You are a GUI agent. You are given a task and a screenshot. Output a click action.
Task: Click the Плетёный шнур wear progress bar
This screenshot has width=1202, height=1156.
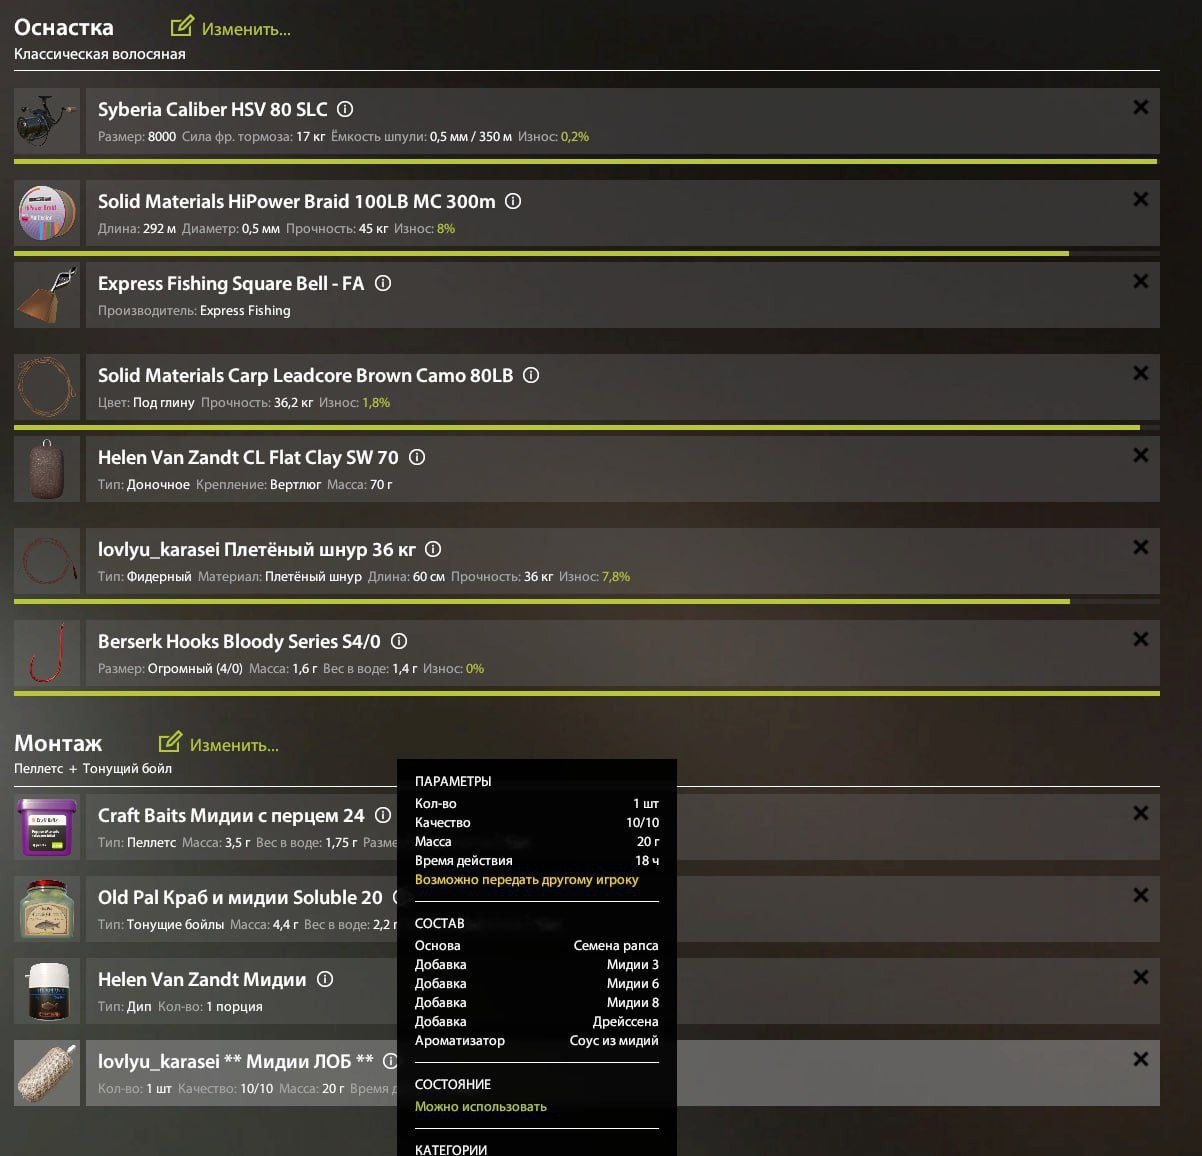(x=587, y=601)
